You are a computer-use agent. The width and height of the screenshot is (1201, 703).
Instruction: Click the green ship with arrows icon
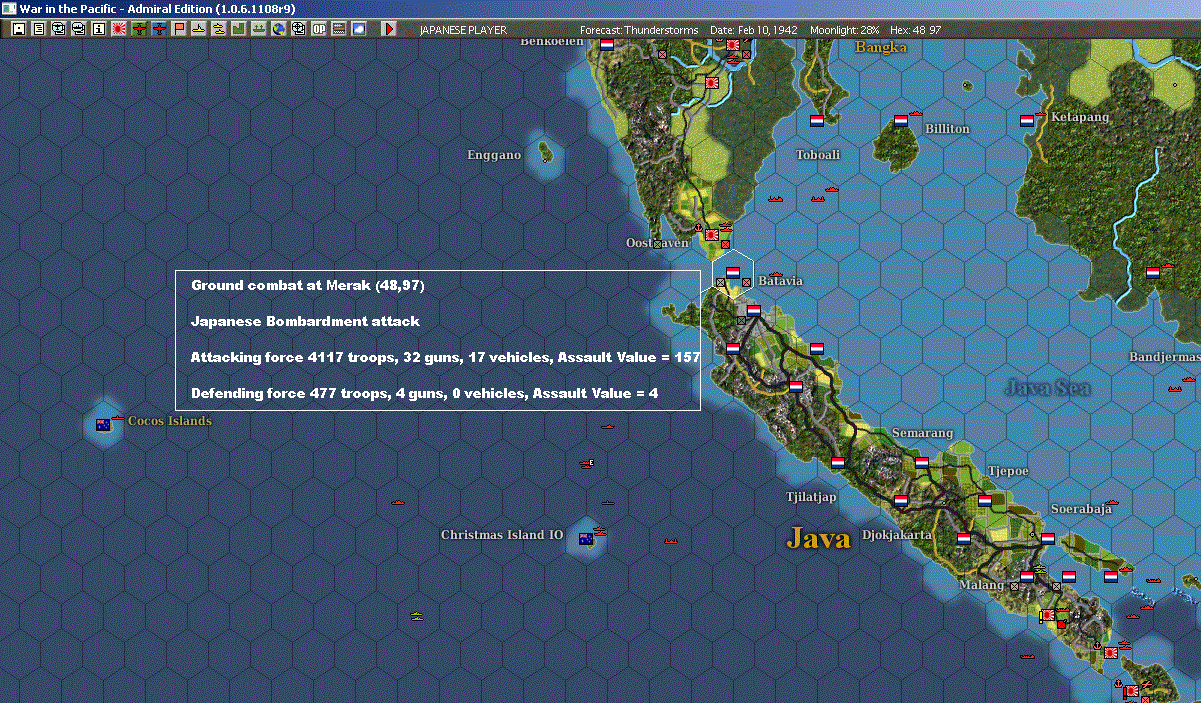(258, 29)
